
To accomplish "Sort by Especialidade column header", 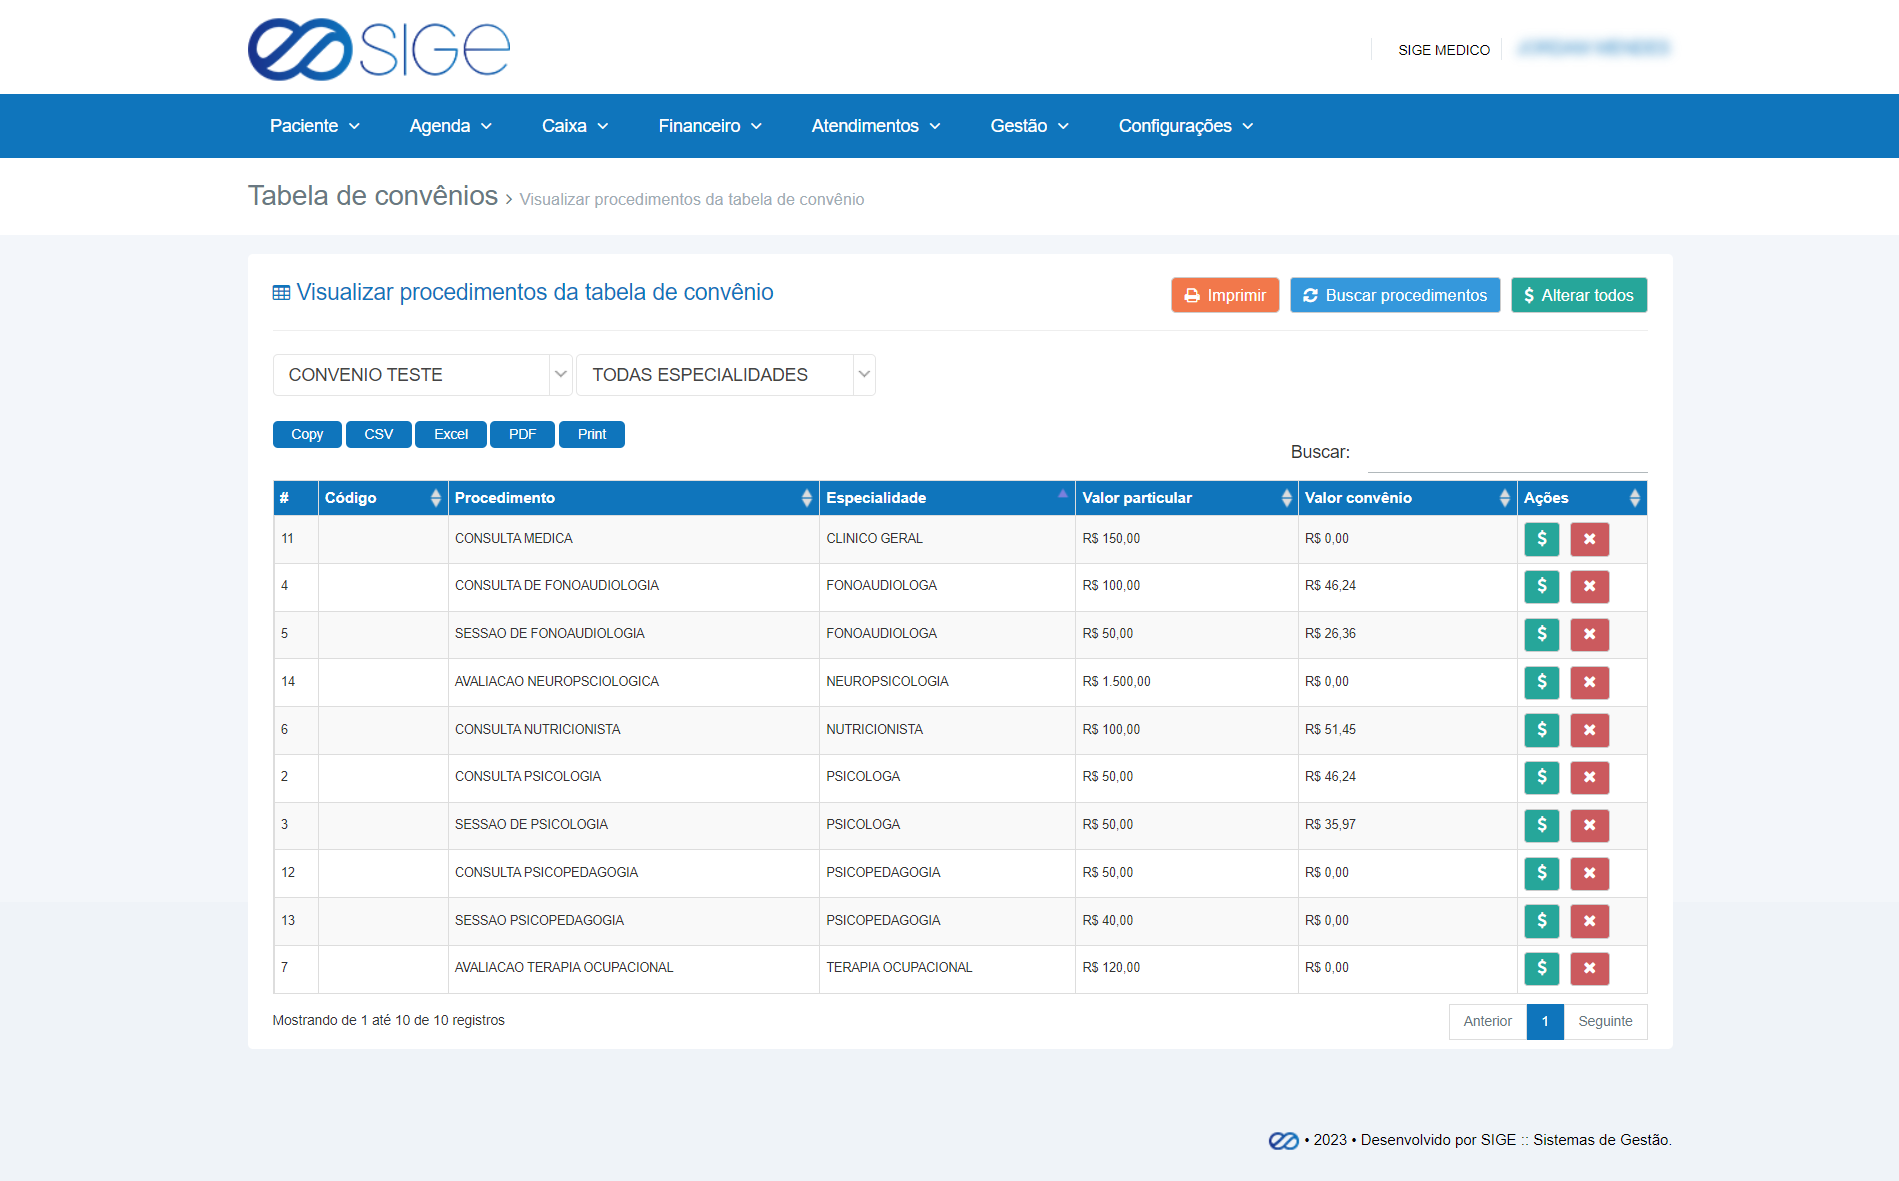I will (947, 498).
